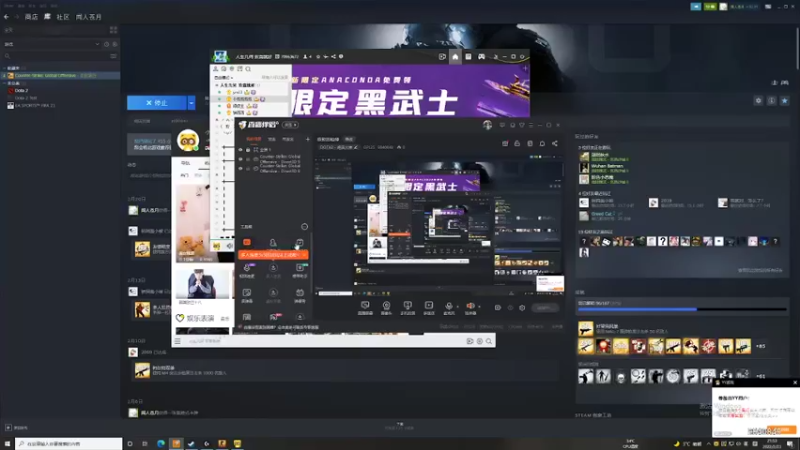This screenshot has width=800, height=450.
Task: Toggle the favorite star icon in Steam
Action: tap(785, 101)
